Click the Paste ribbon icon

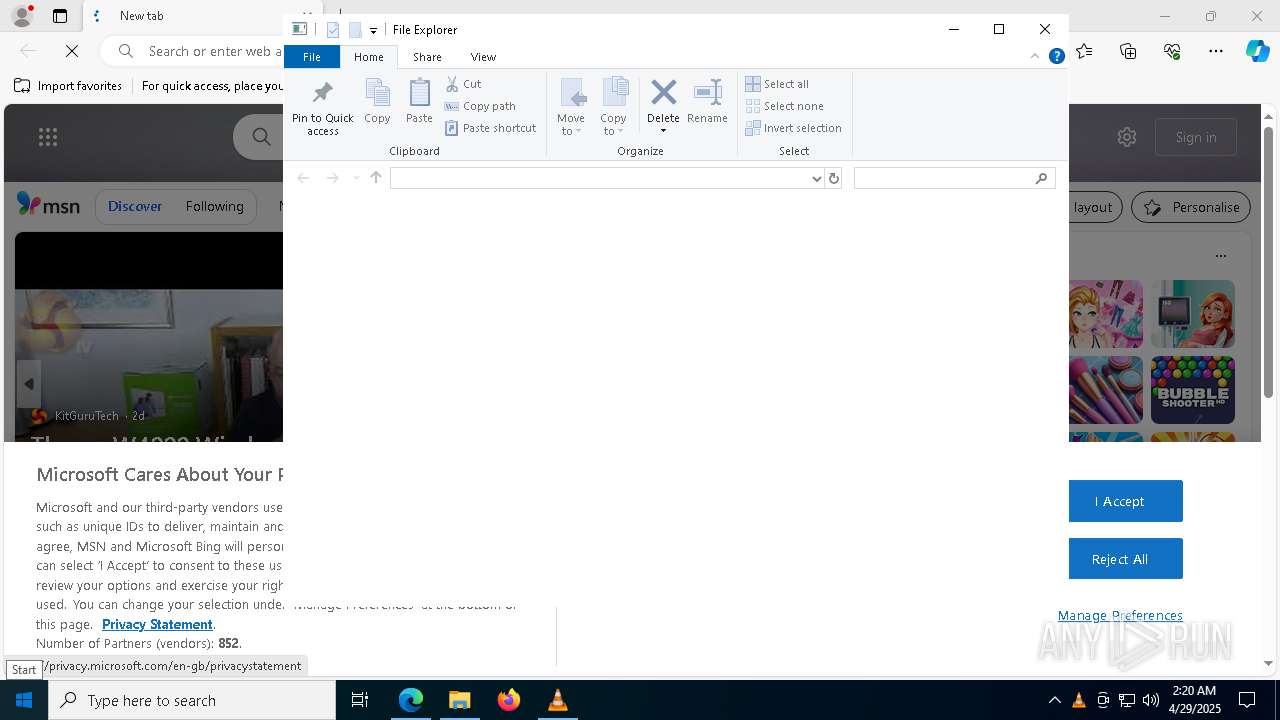[419, 101]
